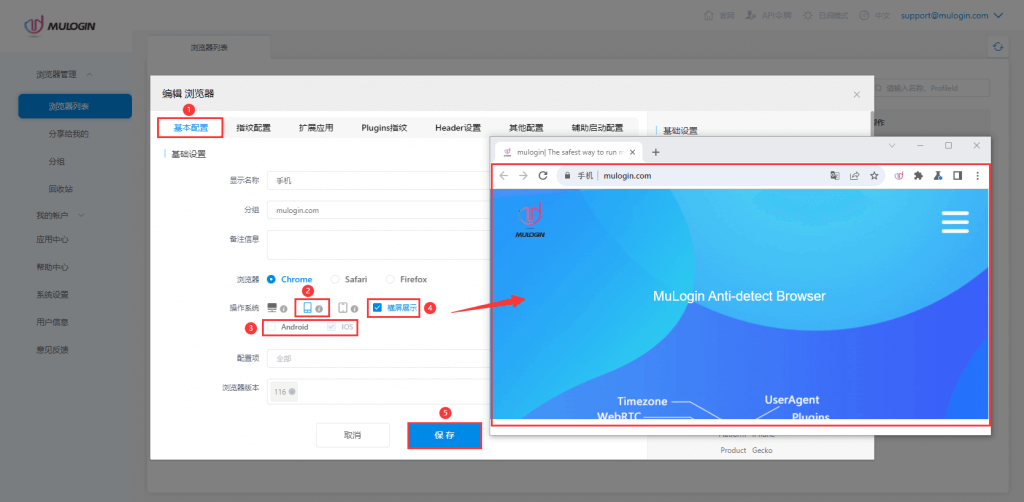Open the API令牌 header link
This screenshot has width=1024, height=502.
point(769,16)
